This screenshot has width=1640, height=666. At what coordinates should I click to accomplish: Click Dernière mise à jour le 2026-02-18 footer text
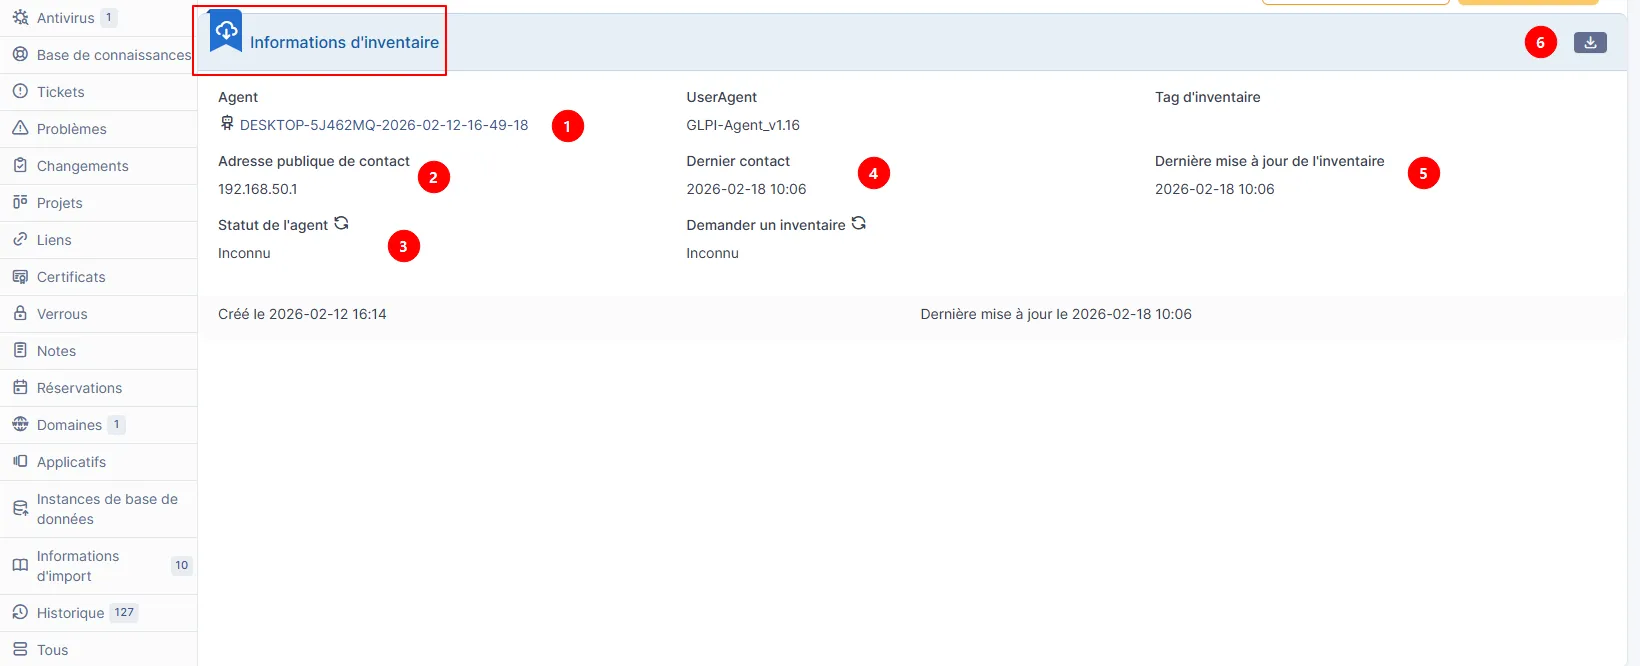[x=1056, y=314]
